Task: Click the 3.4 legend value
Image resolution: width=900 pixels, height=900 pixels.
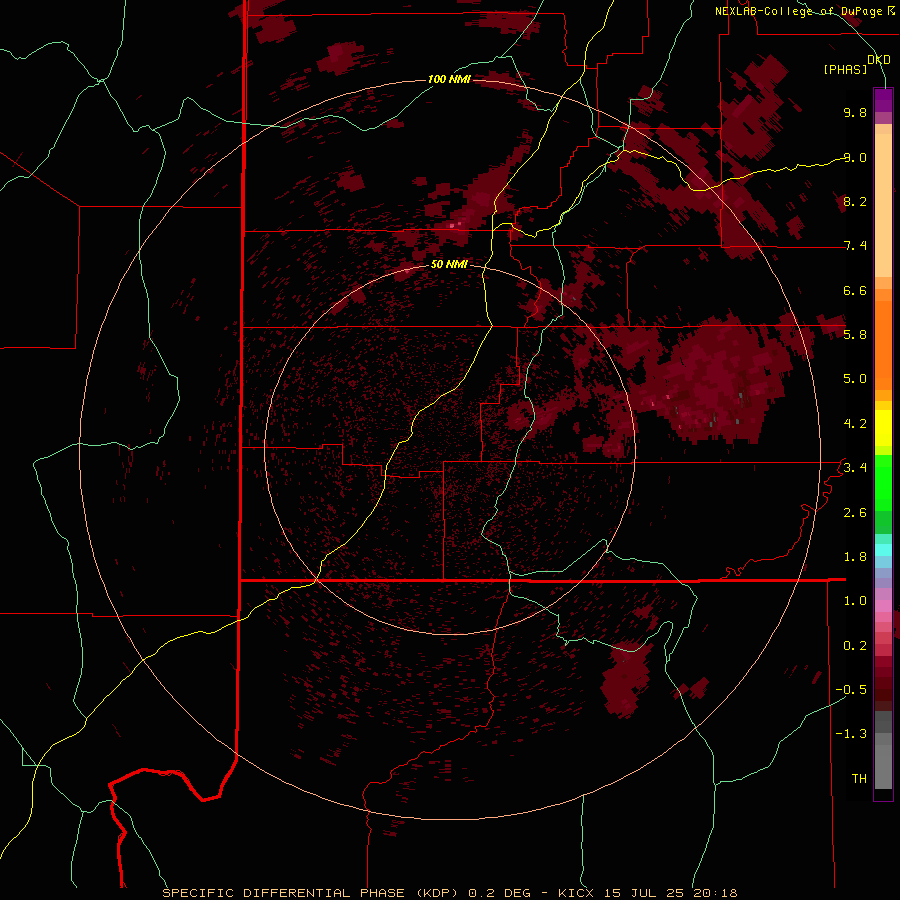Action: [855, 467]
